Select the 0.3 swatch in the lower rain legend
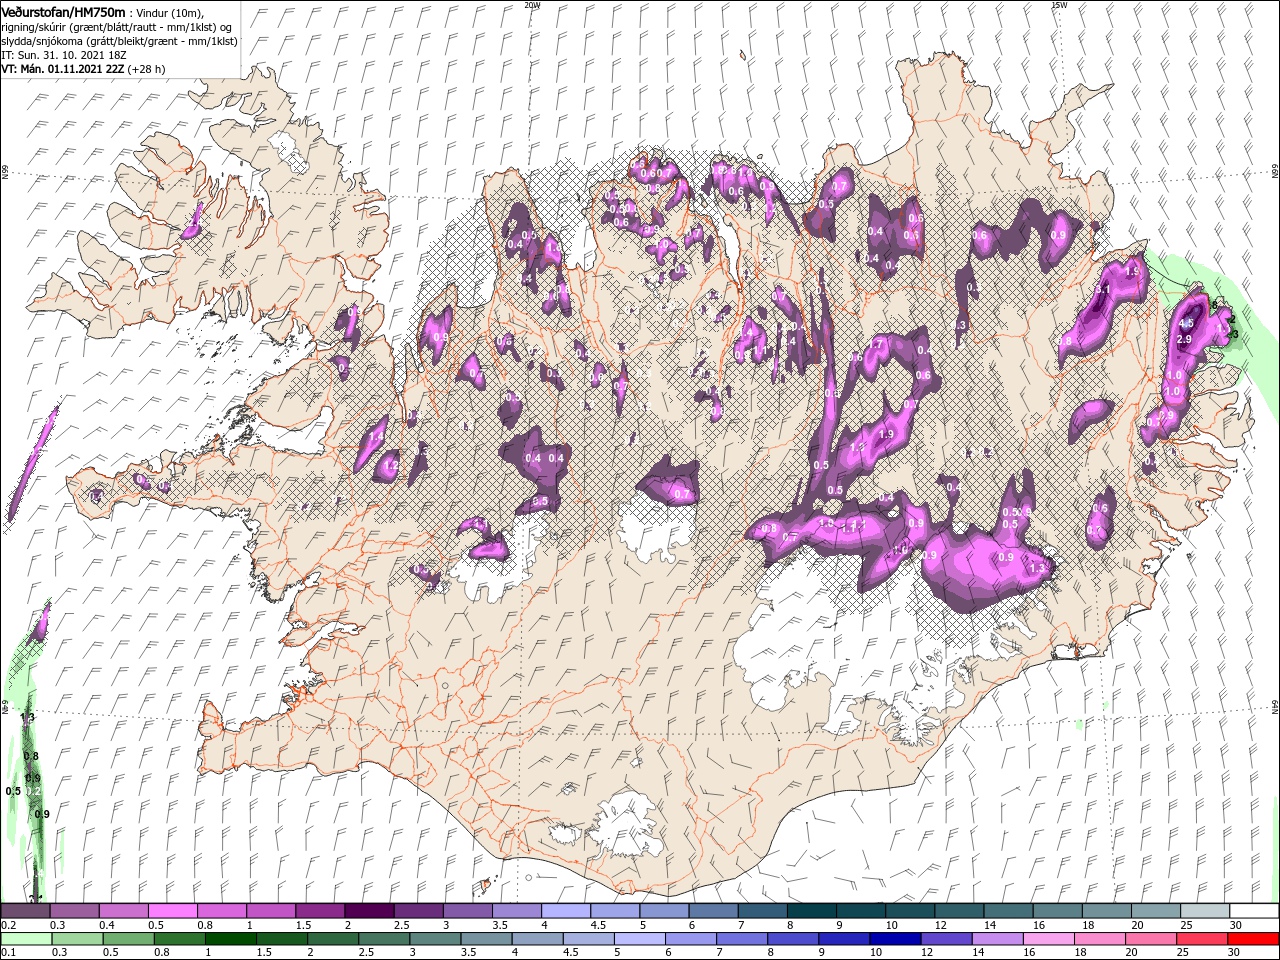The width and height of the screenshot is (1280, 960). [x=78, y=939]
